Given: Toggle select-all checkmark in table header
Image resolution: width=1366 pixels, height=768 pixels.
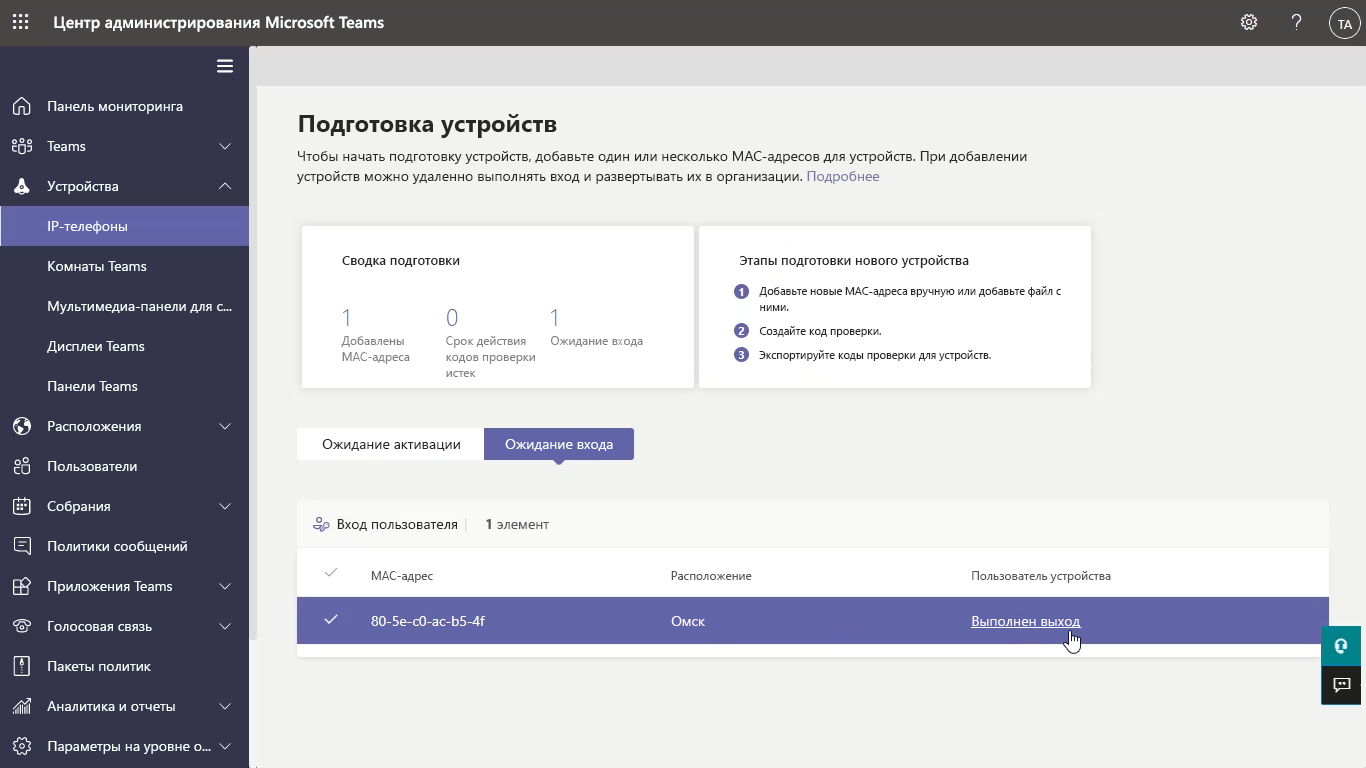Looking at the screenshot, I should tap(331, 573).
